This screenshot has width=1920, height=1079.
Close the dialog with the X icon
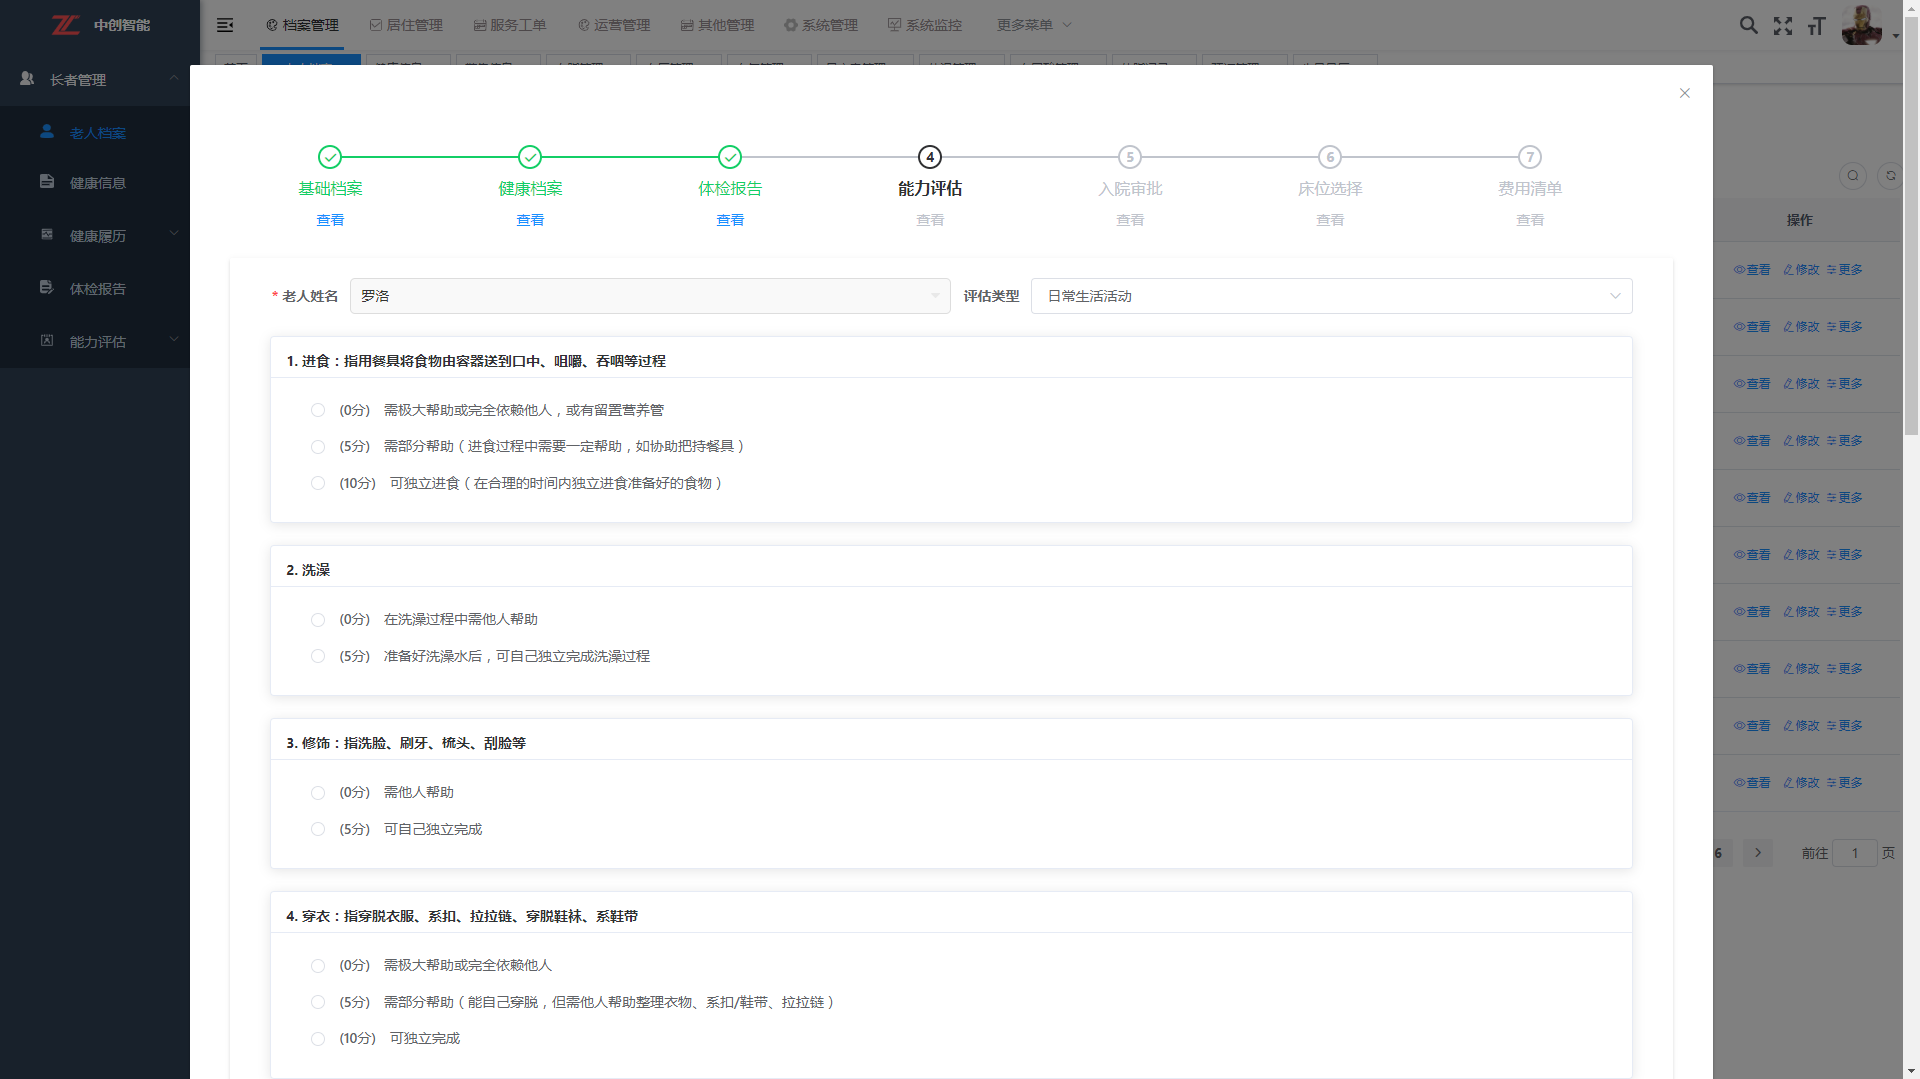click(x=1685, y=93)
